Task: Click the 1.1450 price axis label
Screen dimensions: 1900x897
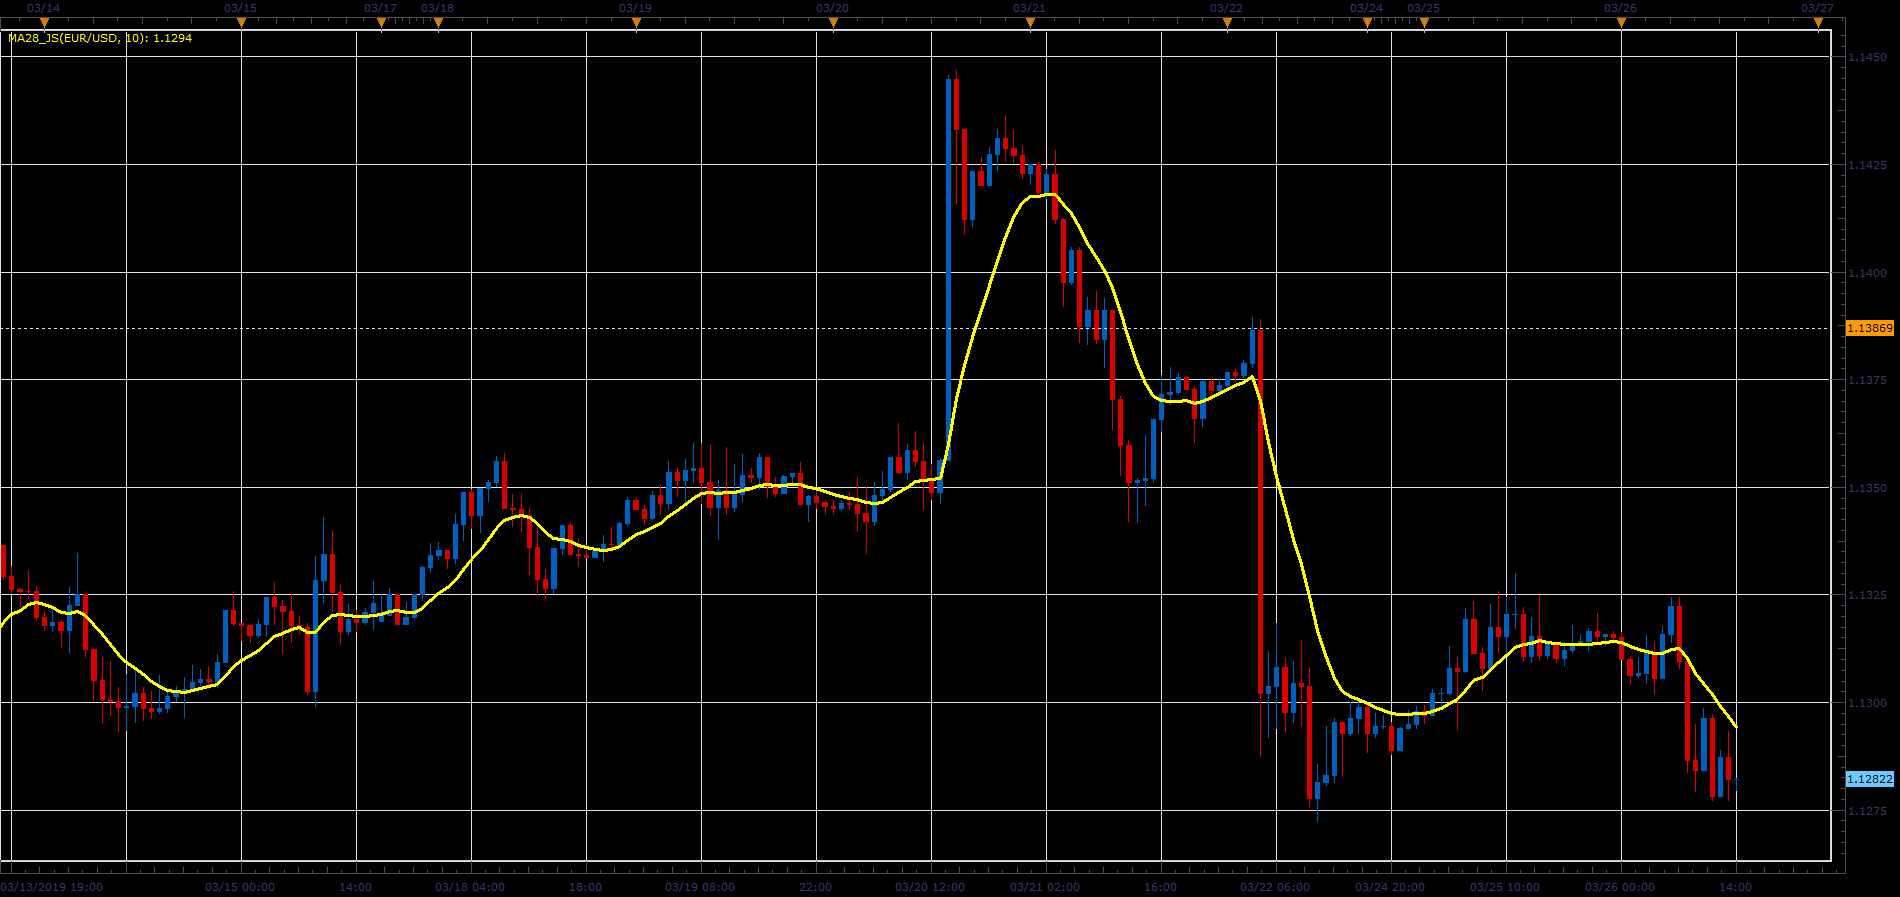Action: pyautogui.click(x=1867, y=58)
